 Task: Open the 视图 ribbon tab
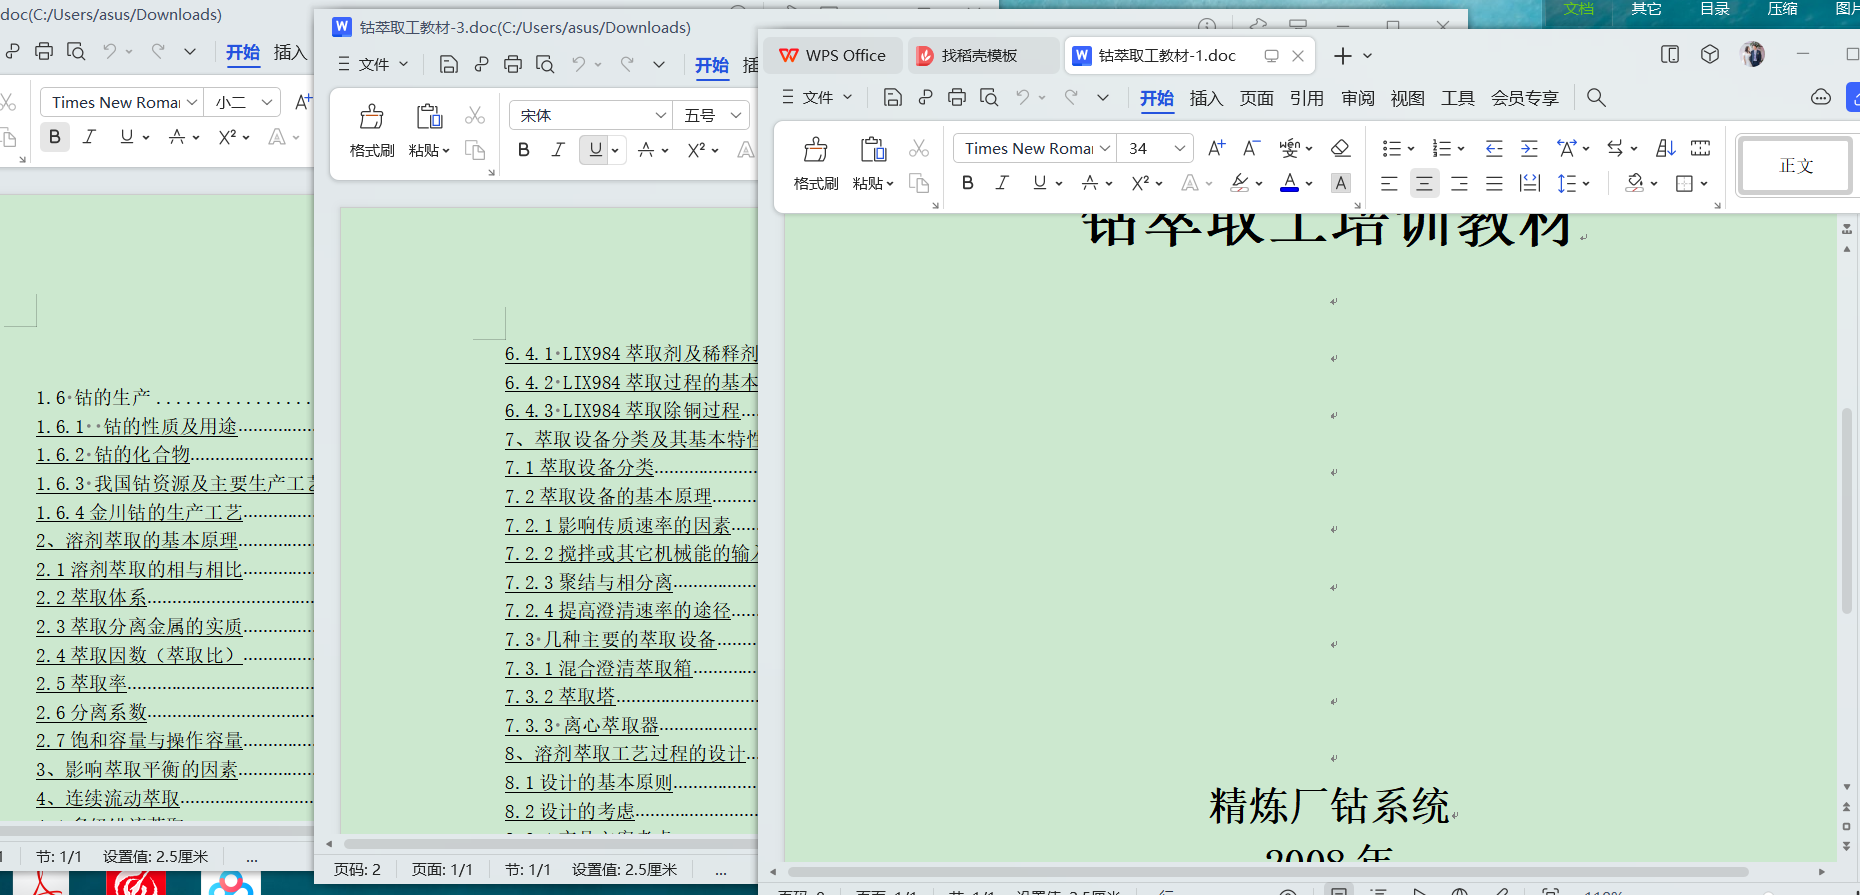[1407, 98]
